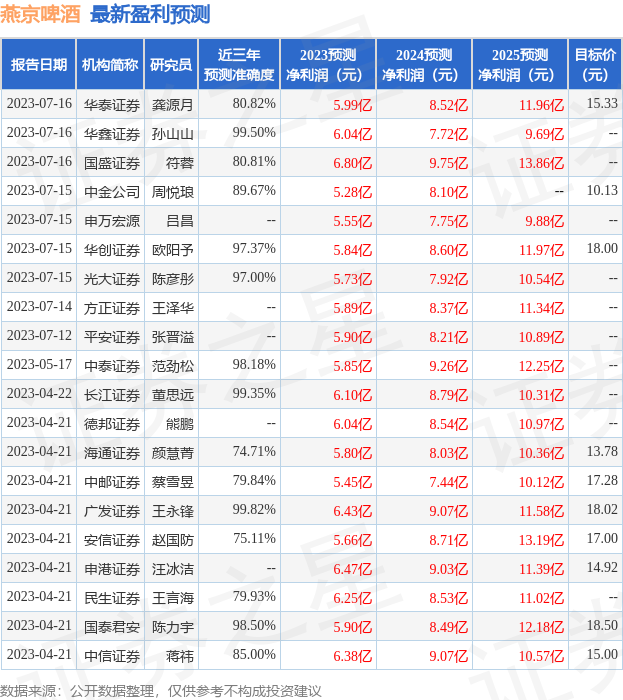The image size is (623, 700).
Task: Click the 民生证券 institution cell
Action: coord(112,598)
